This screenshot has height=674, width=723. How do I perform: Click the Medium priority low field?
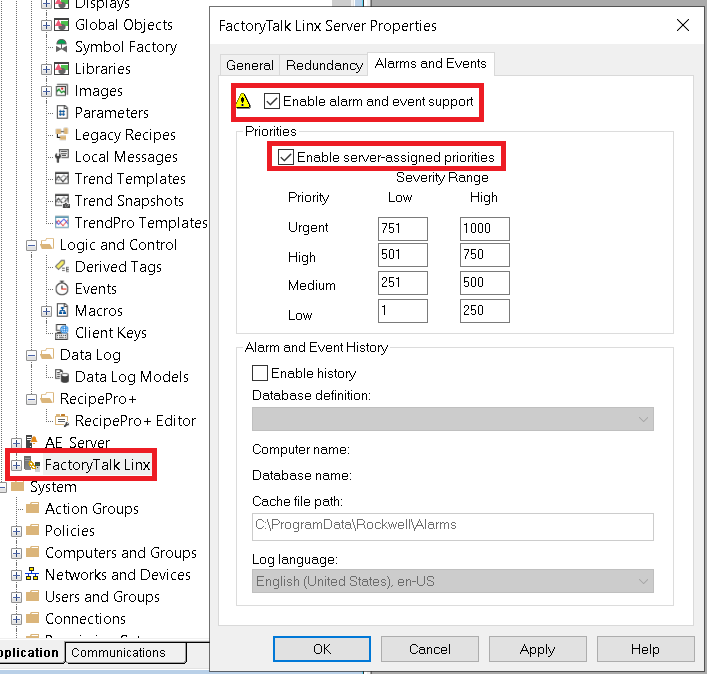point(403,283)
